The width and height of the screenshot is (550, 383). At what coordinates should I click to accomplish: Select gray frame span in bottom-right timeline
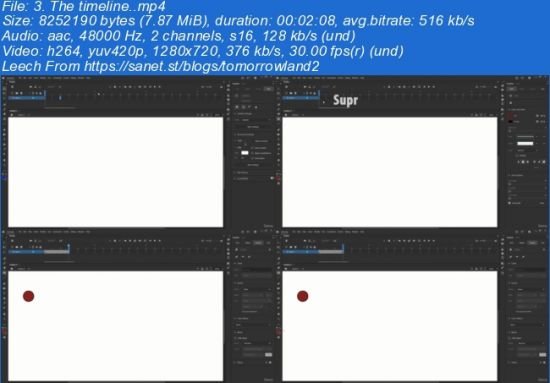pos(330,252)
